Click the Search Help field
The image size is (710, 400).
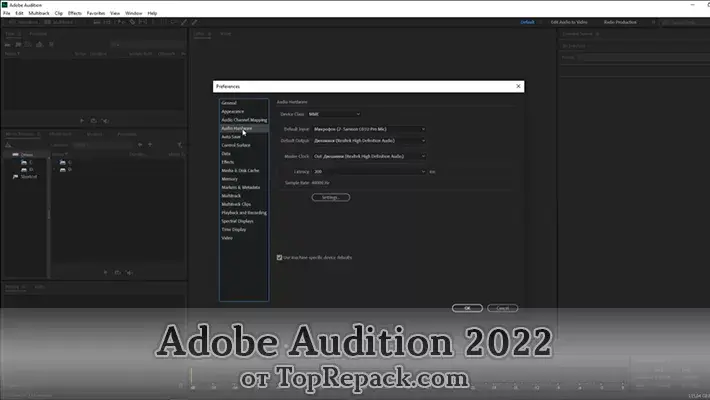[684, 22]
